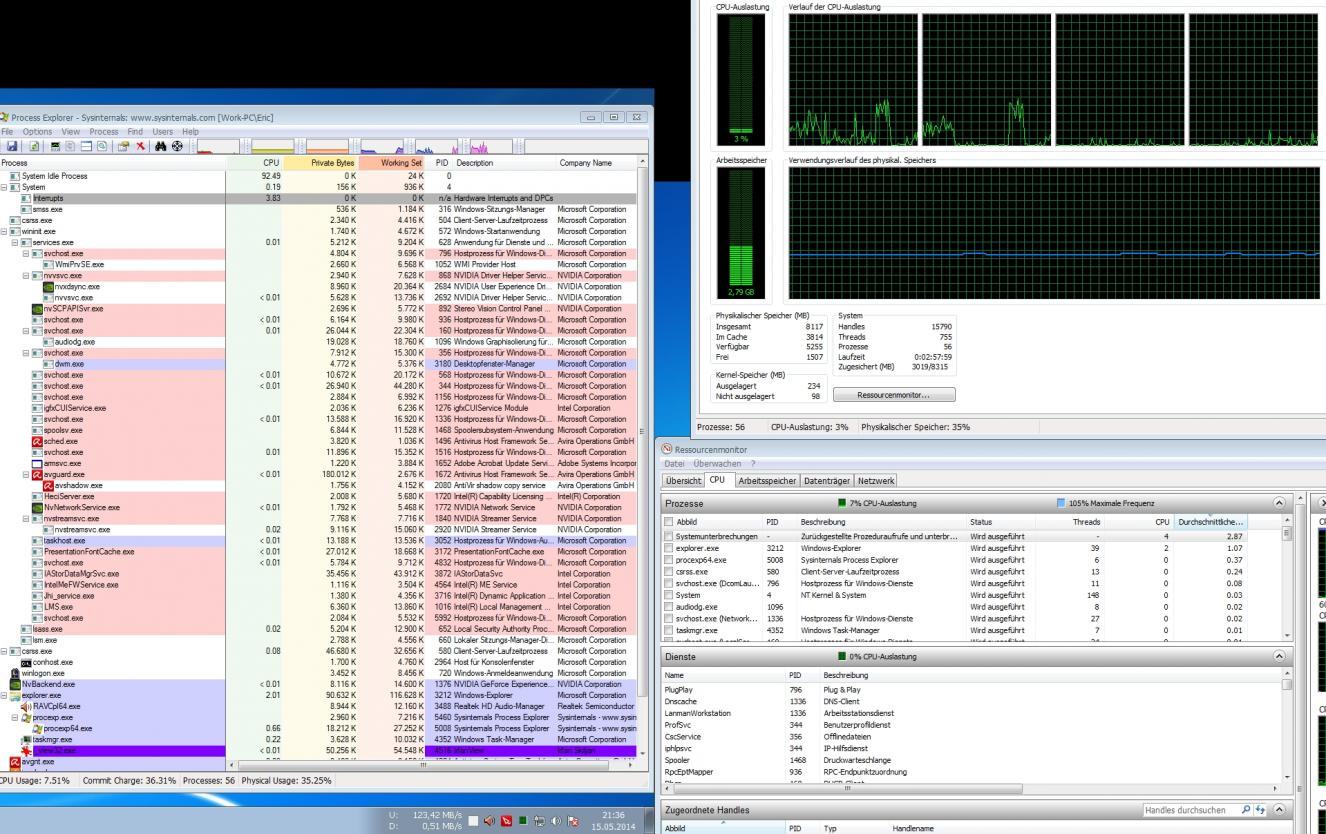Image resolution: width=1326 pixels, height=834 pixels.
Task: Check the System checkbox in Ressourcenmonitor
Action: 668,594
